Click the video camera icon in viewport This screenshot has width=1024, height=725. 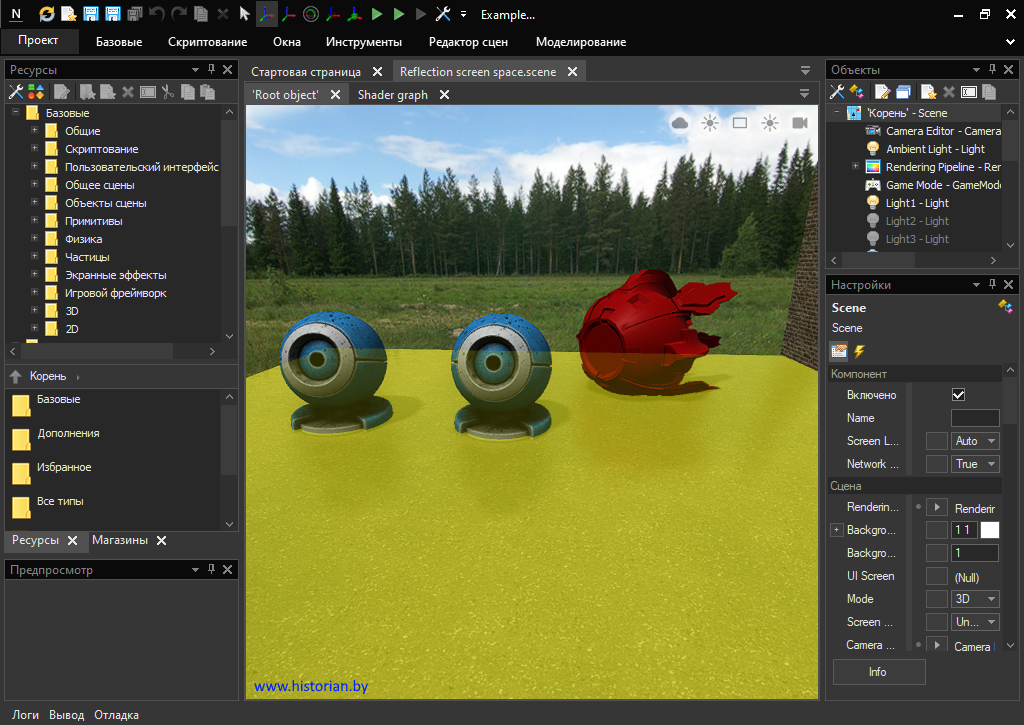tap(800, 123)
